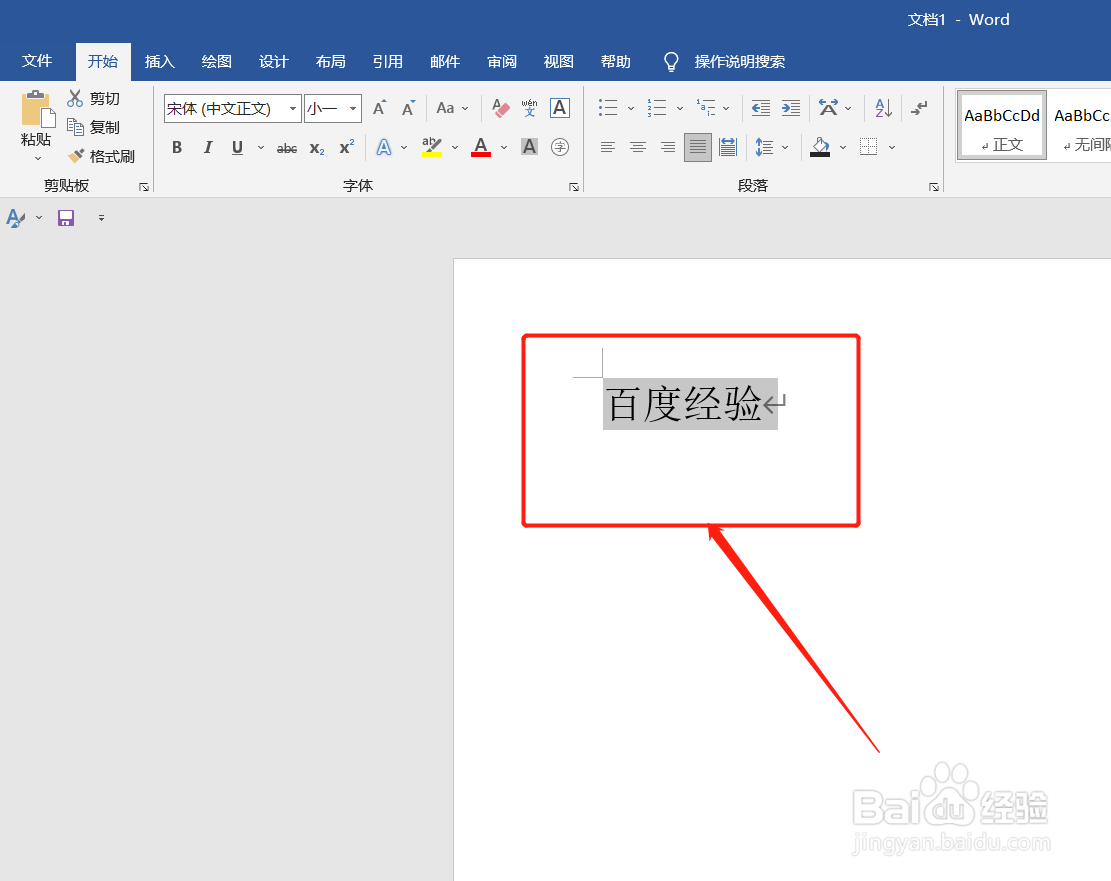This screenshot has height=881, width=1111.
Task: Save with the quick access floppy icon
Action: tap(66, 218)
